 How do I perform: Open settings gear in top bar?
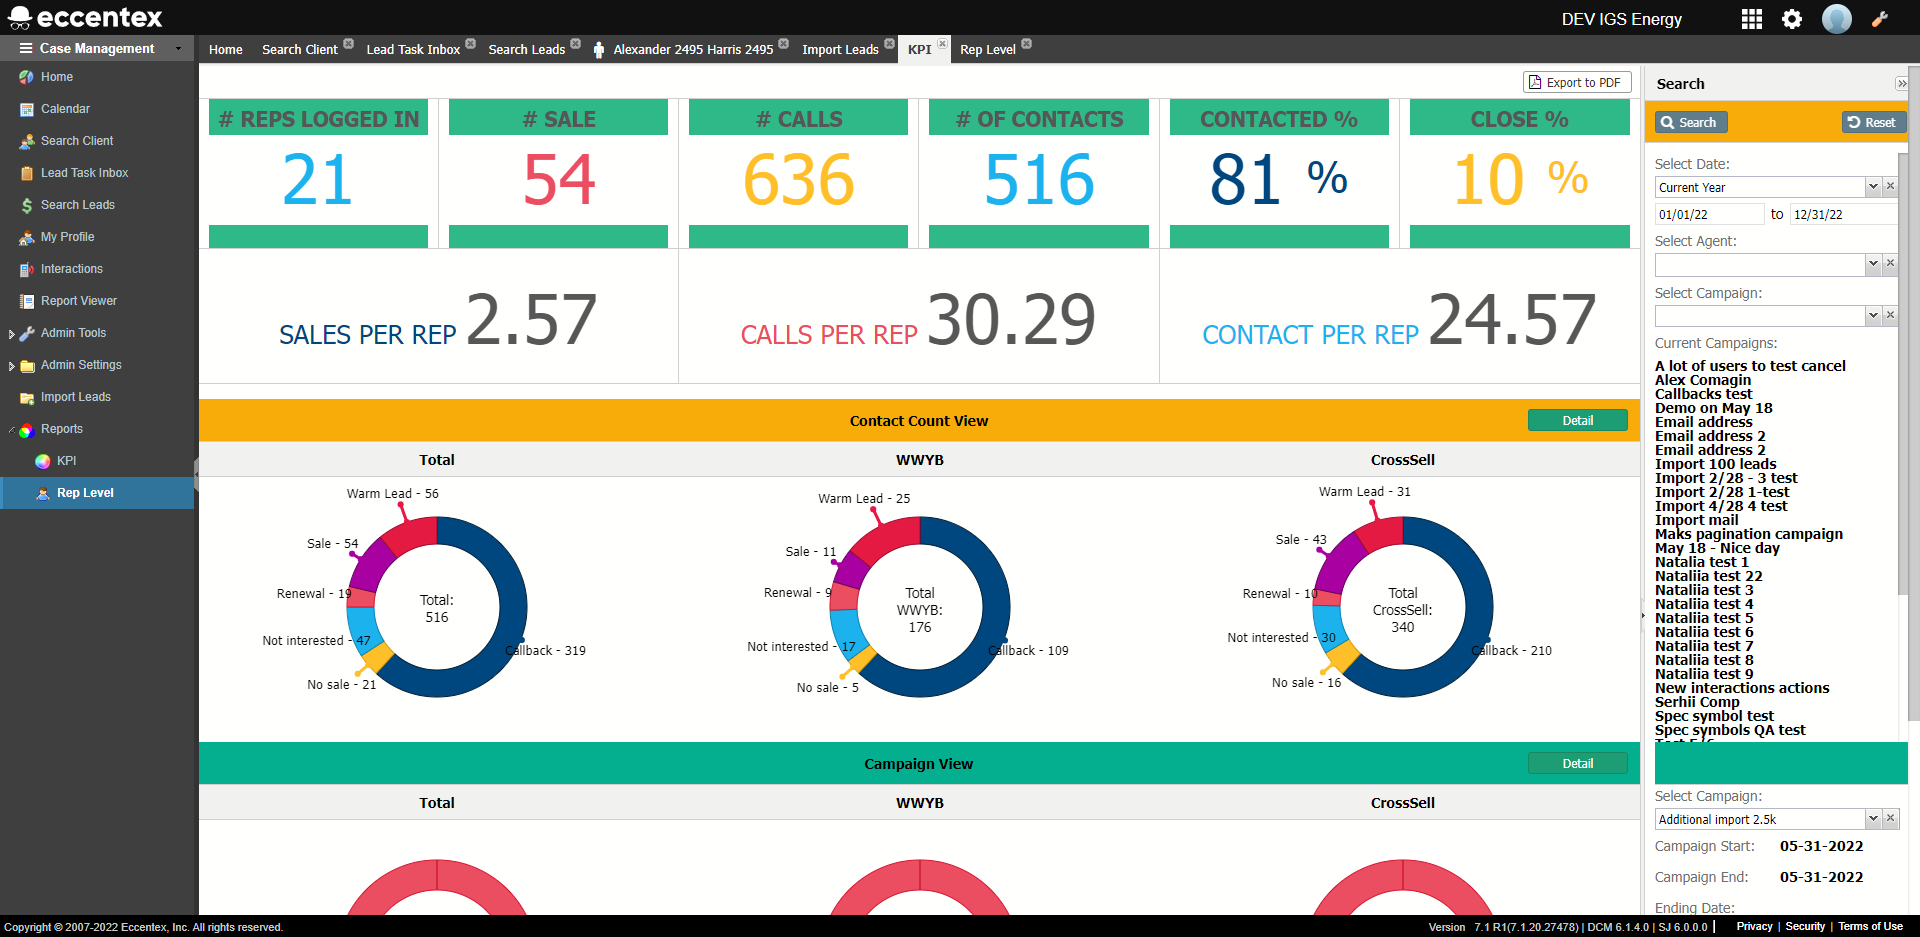click(1792, 19)
